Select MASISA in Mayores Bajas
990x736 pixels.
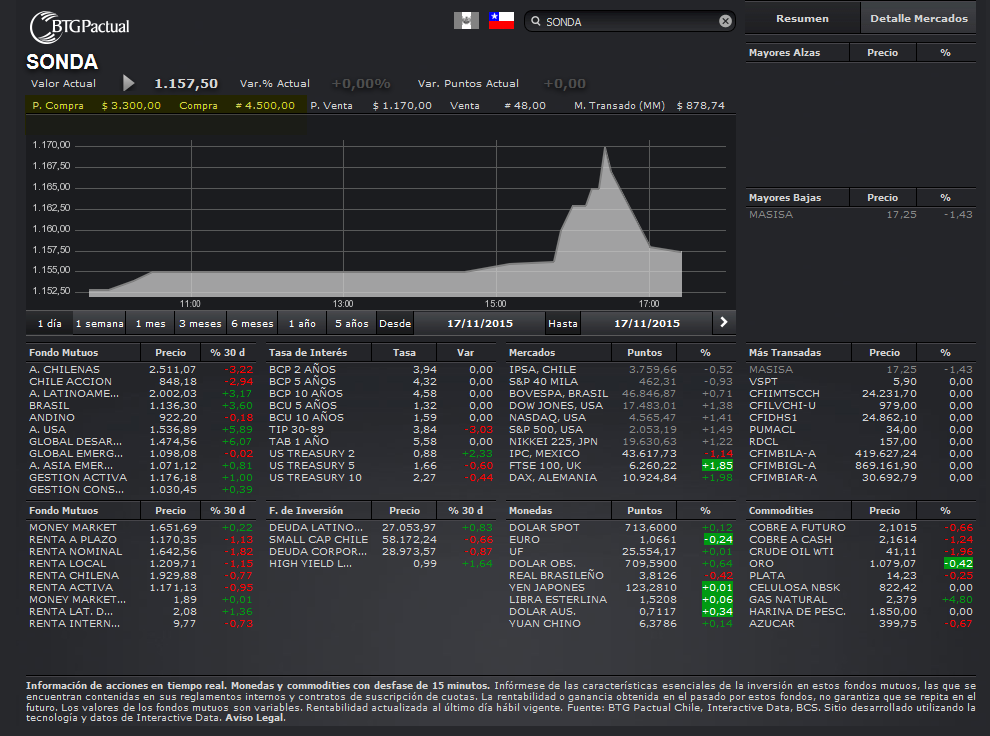click(x=771, y=214)
